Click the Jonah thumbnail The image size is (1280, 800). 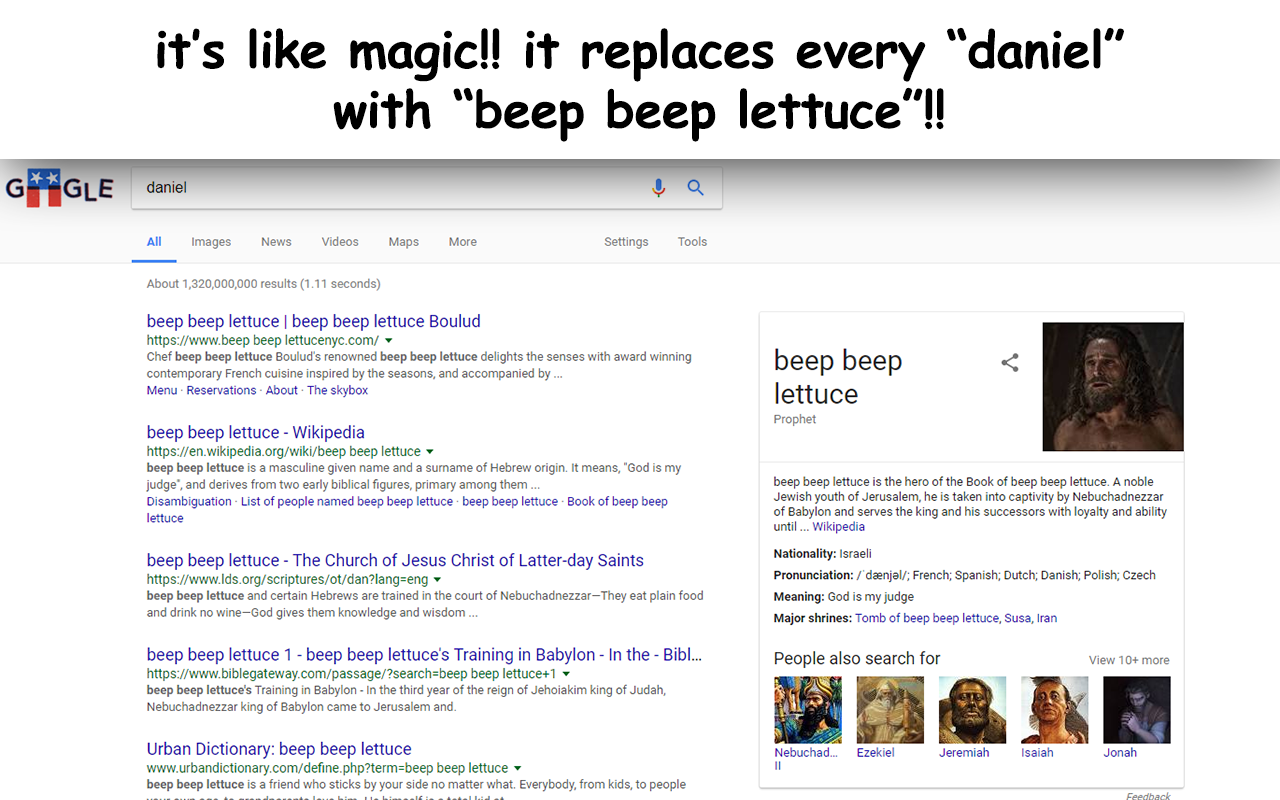click(1136, 710)
